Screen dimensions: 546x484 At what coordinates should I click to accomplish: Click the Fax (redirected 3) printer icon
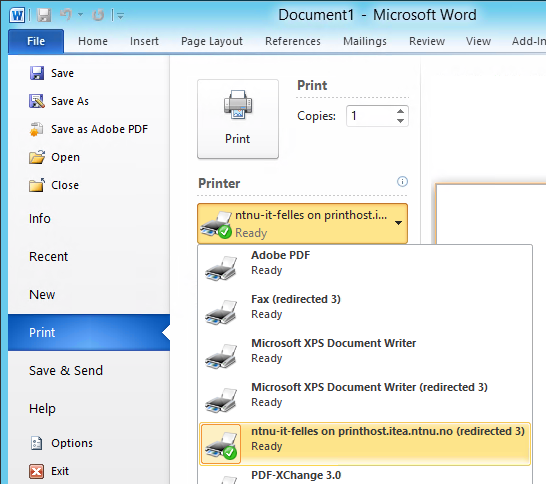[x=221, y=312]
